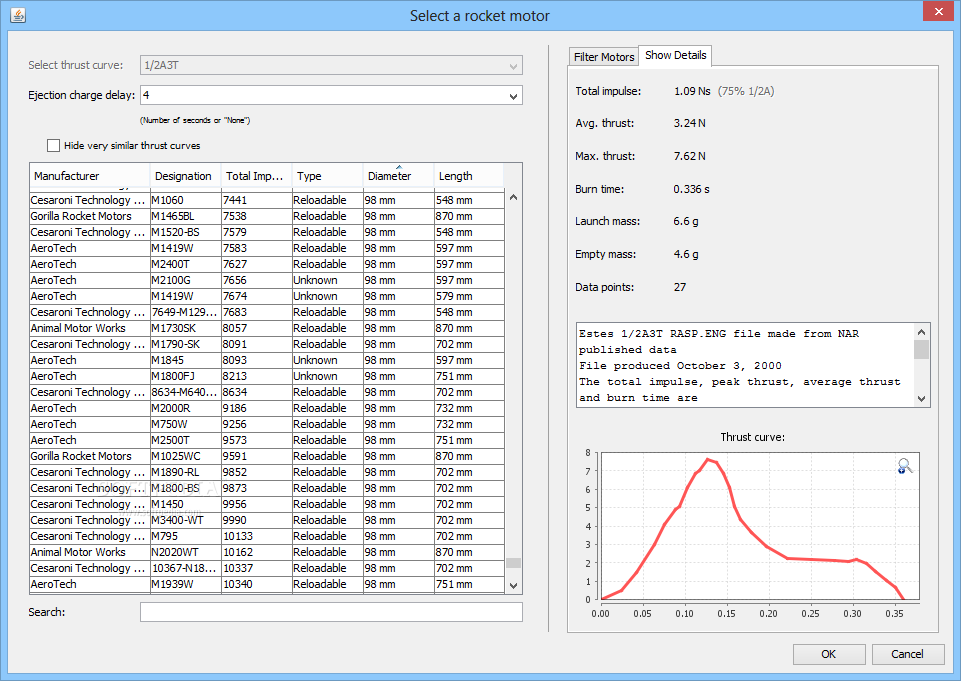Screen dimensions: 961x681
Task: Click the Search input field
Action: tap(331, 612)
